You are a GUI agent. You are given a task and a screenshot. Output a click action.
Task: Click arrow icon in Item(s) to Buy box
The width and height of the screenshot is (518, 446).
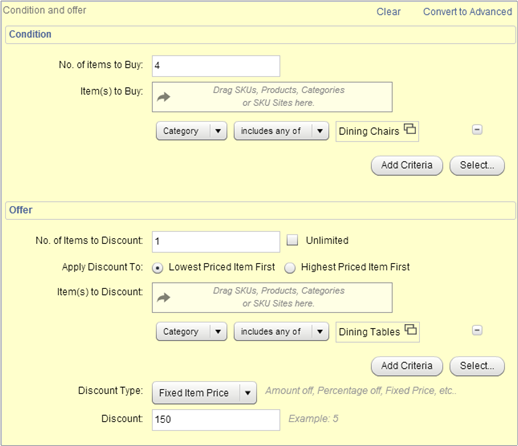[x=164, y=97]
